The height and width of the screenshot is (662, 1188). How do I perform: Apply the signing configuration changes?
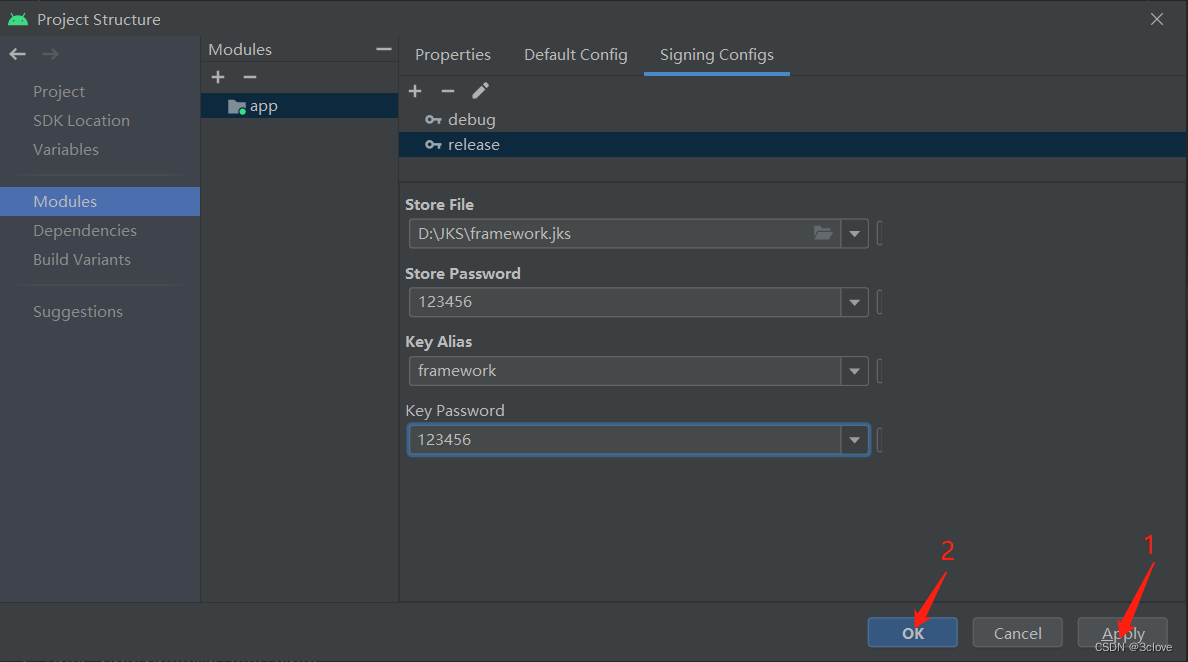click(x=1122, y=632)
